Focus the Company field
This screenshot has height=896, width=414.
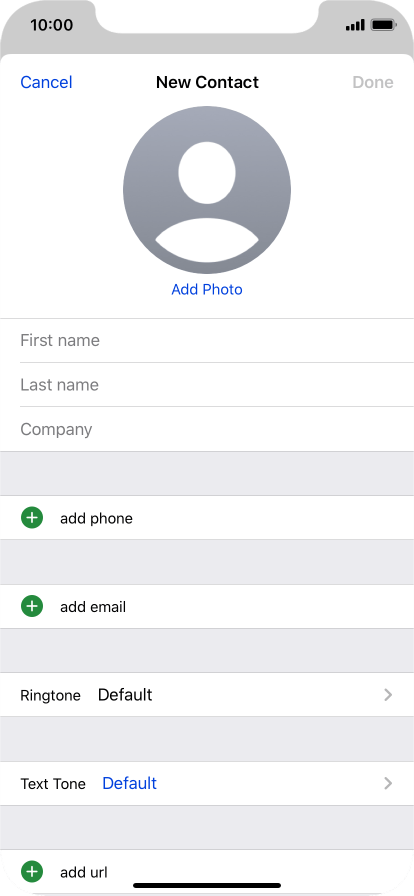[217, 429]
